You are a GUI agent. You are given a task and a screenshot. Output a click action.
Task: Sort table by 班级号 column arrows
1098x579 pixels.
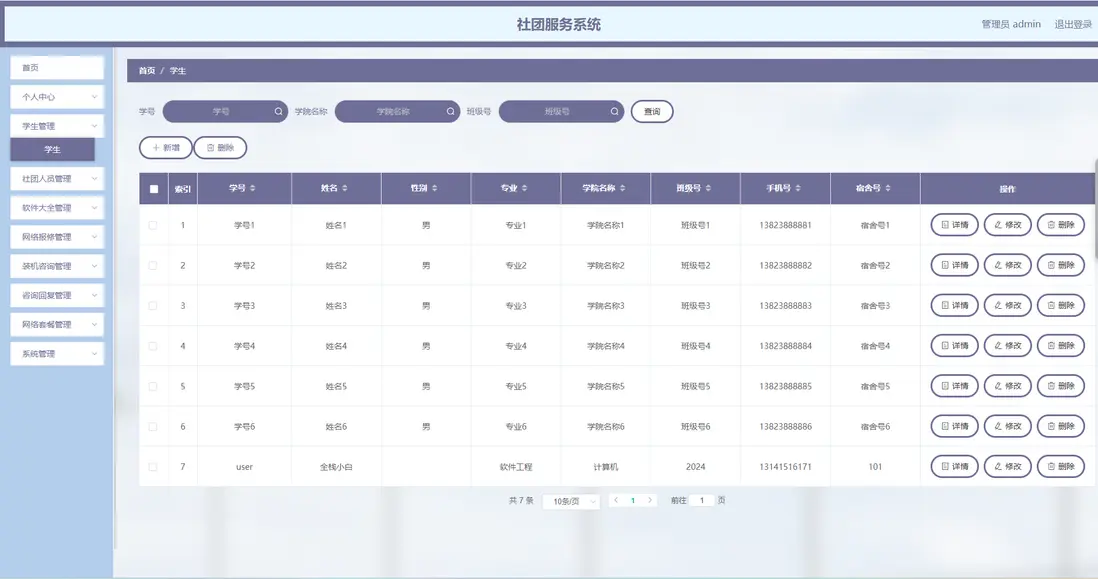708,188
